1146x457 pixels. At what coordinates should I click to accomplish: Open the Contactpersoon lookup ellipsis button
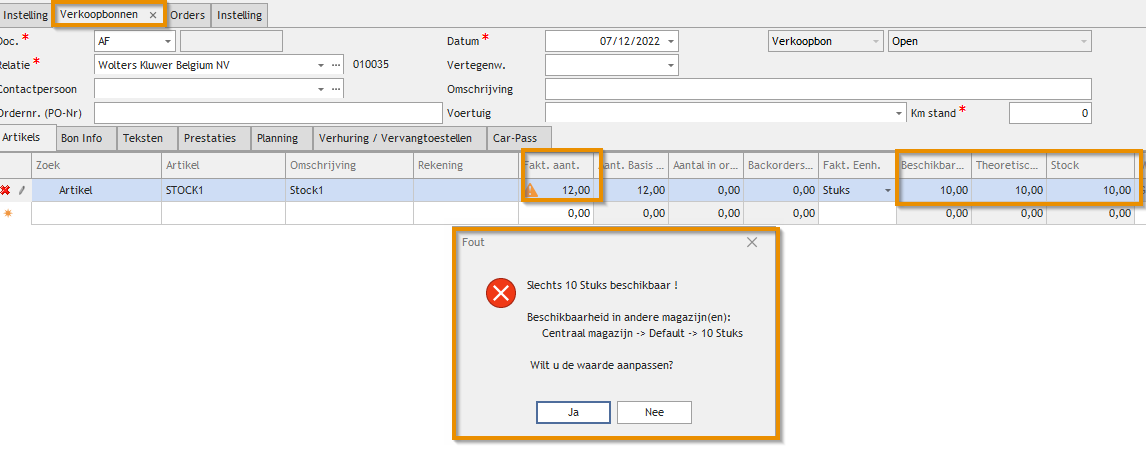click(x=336, y=89)
